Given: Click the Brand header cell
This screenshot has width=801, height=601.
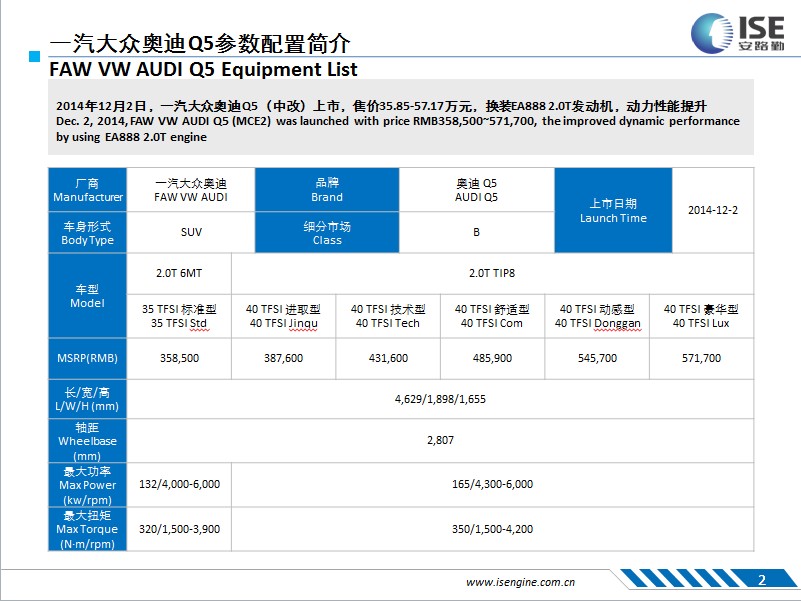Looking at the screenshot, I should [327, 190].
